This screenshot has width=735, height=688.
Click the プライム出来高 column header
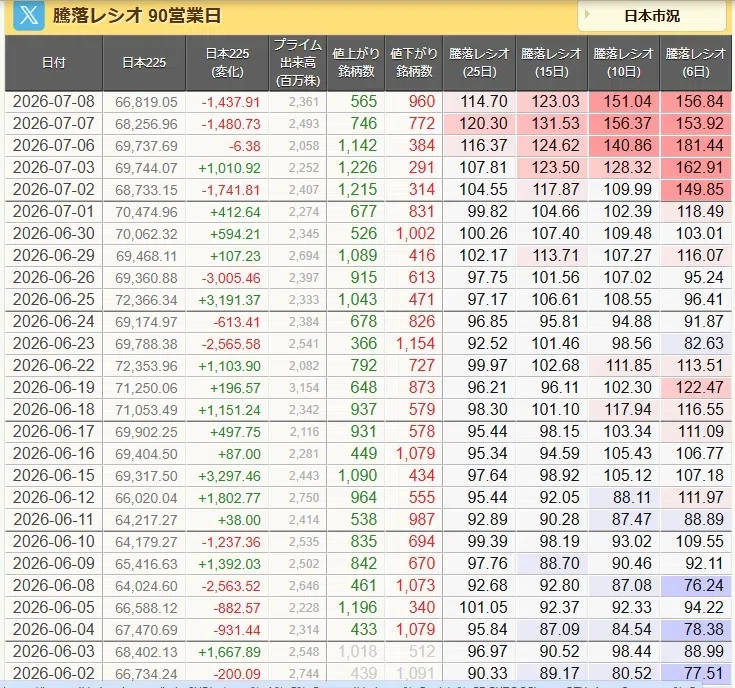(298, 63)
